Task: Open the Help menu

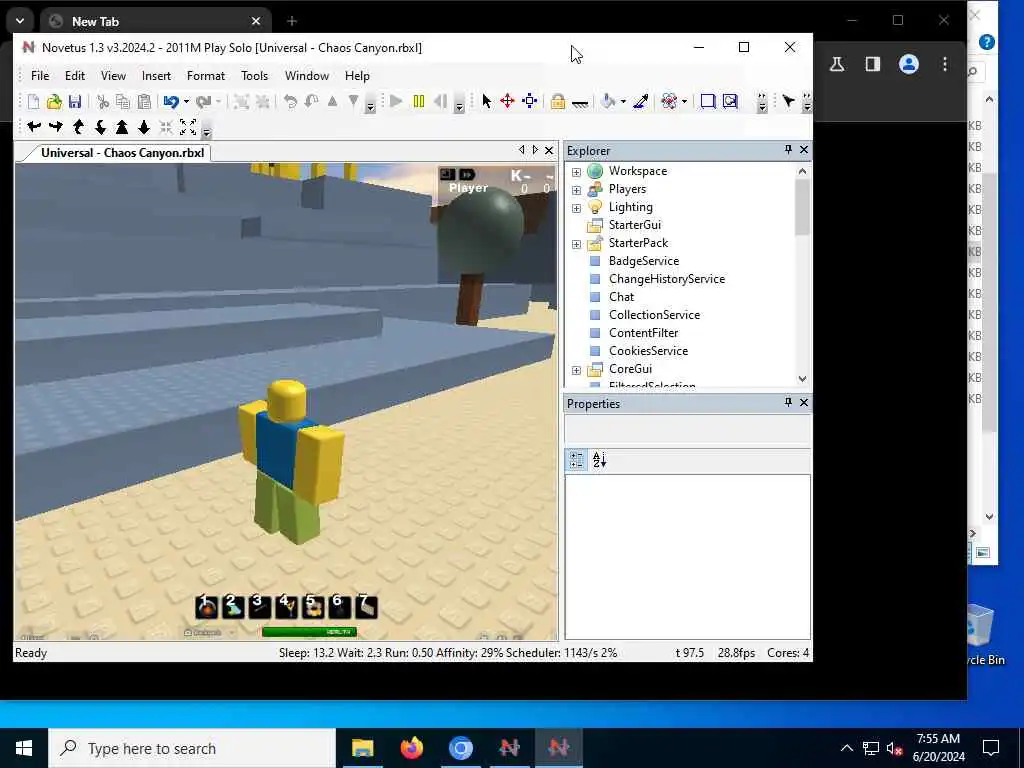Action: [x=357, y=76]
